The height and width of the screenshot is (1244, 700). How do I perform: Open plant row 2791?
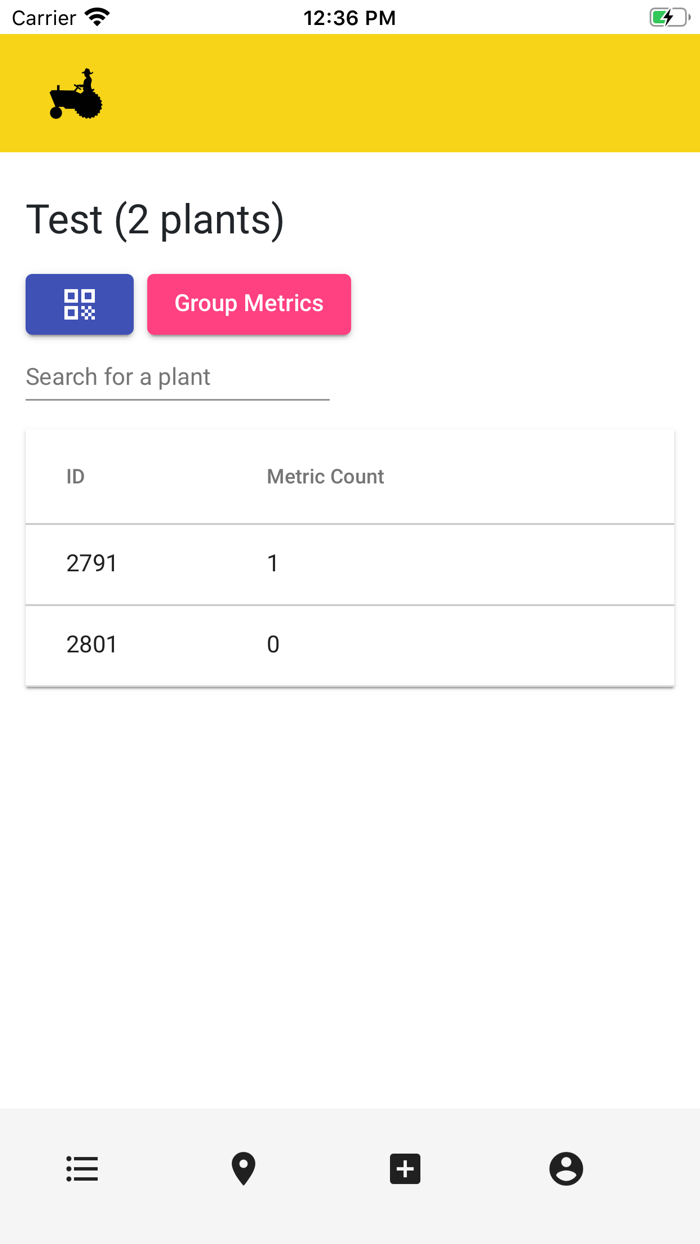[x=92, y=564]
